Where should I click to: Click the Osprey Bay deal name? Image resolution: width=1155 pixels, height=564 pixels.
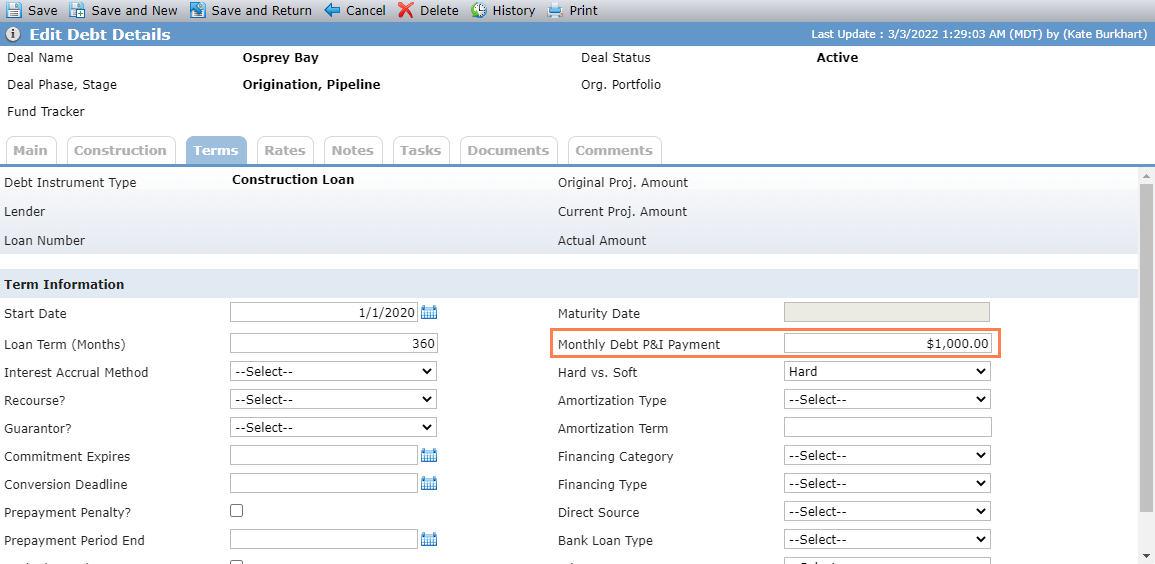[x=281, y=57]
